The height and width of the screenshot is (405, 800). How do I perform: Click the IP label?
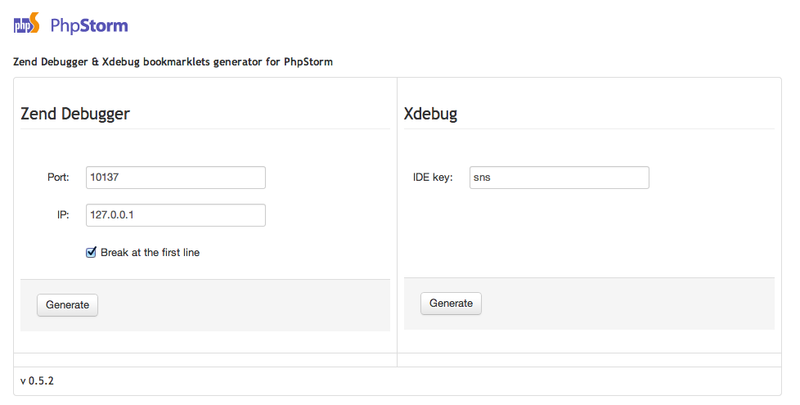63,215
